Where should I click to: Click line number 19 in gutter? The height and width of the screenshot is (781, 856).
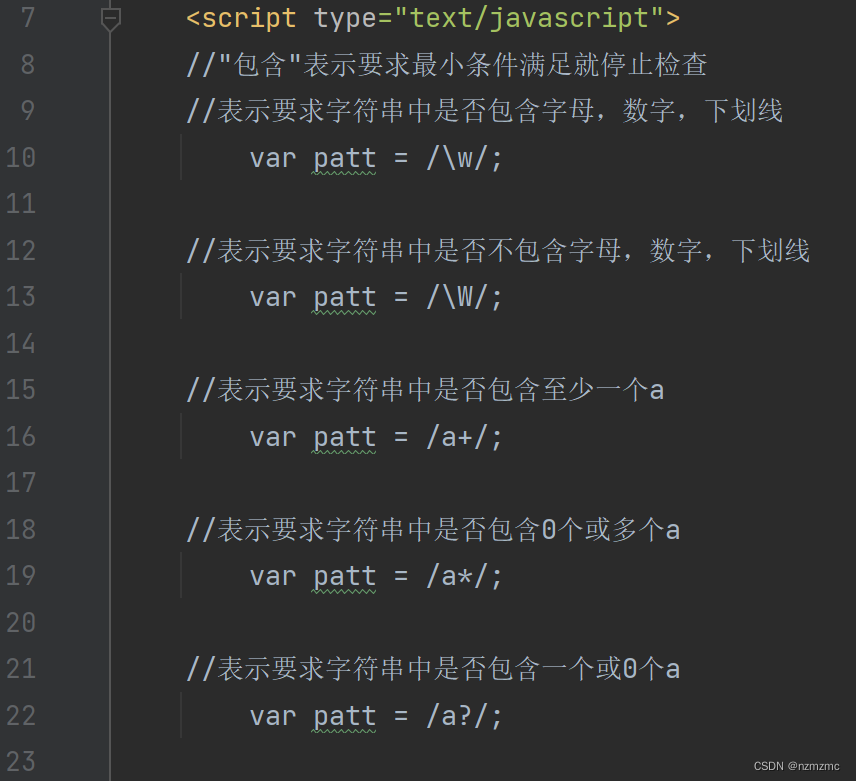[x=21, y=576]
